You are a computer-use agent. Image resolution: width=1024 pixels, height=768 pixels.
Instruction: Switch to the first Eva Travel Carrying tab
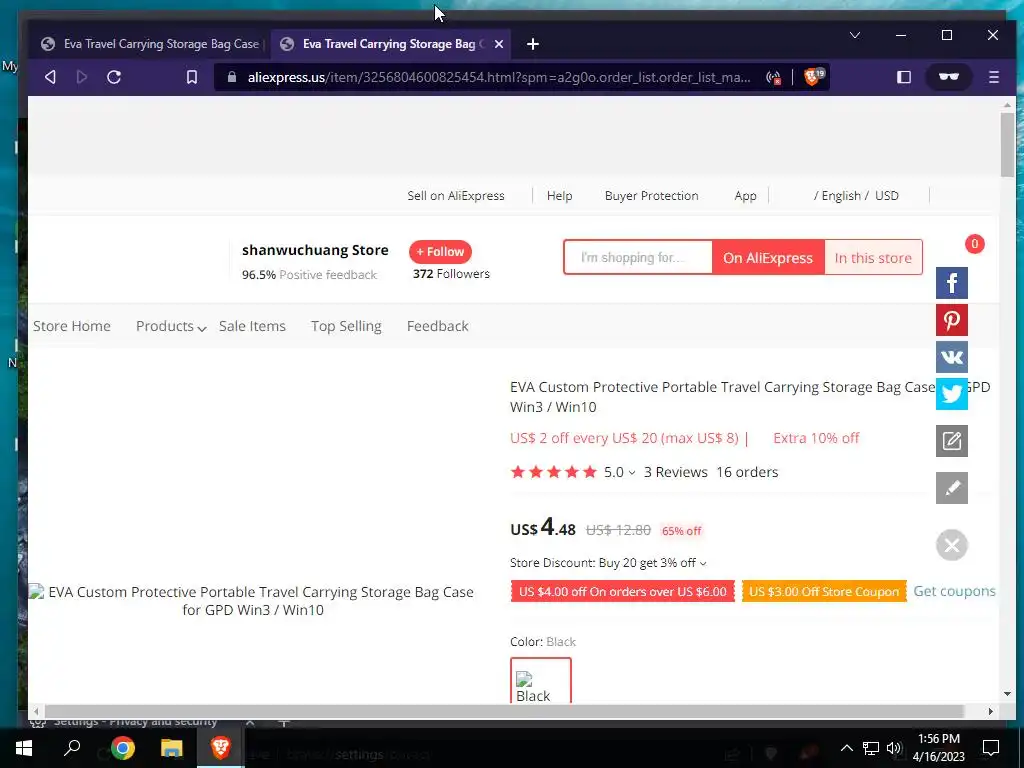click(152, 44)
